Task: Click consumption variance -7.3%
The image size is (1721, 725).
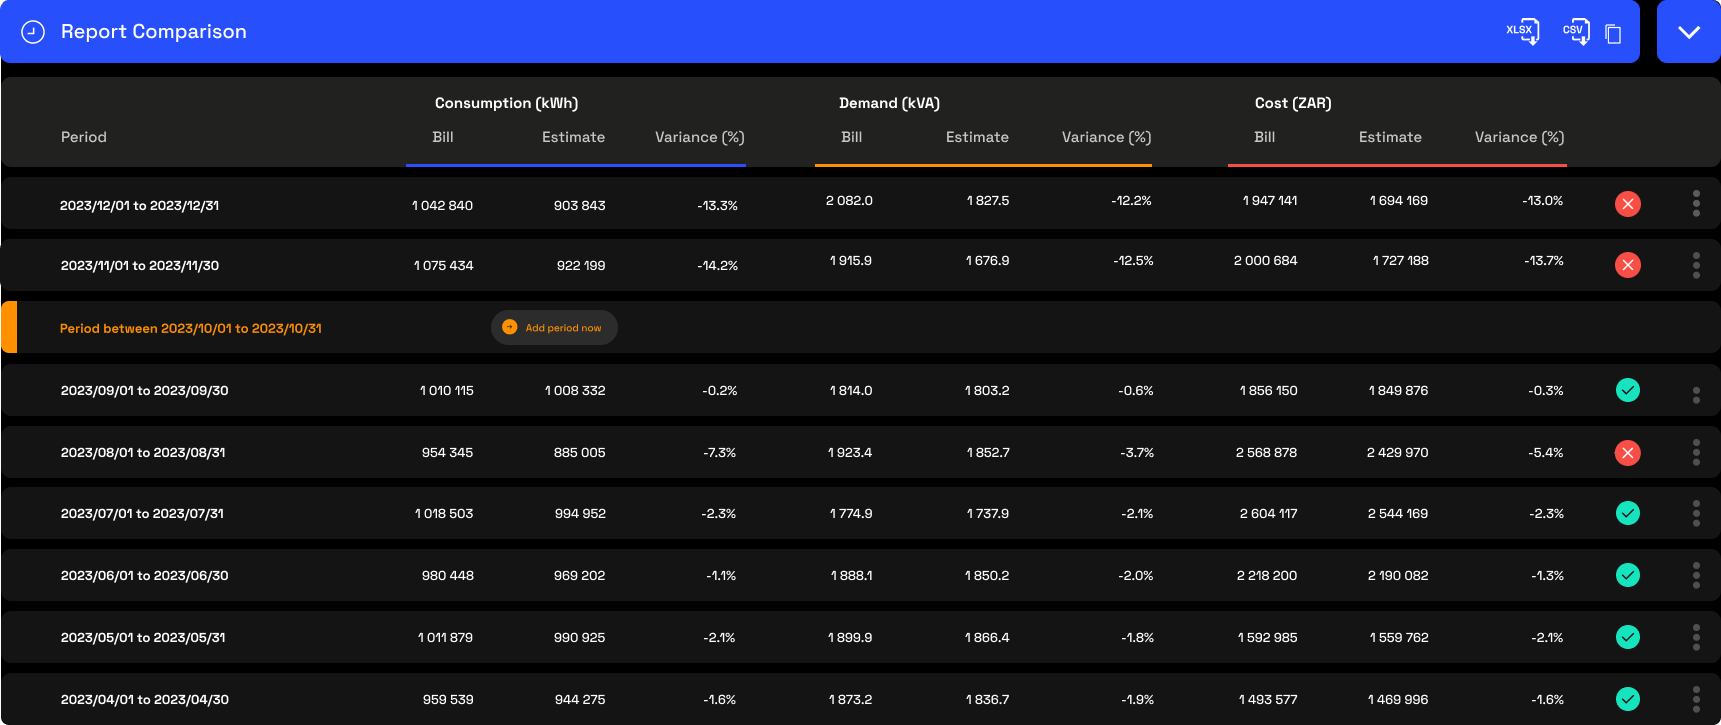Action: click(720, 452)
